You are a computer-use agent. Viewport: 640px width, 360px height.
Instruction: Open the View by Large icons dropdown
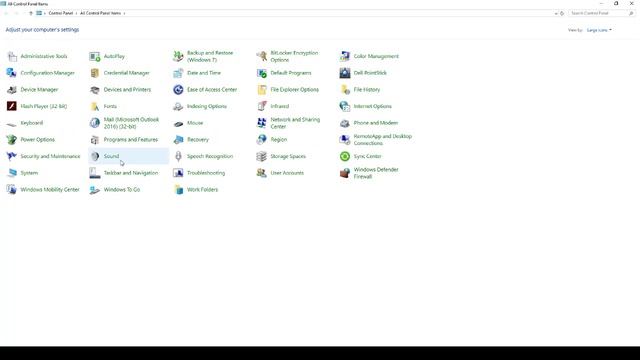coord(599,30)
